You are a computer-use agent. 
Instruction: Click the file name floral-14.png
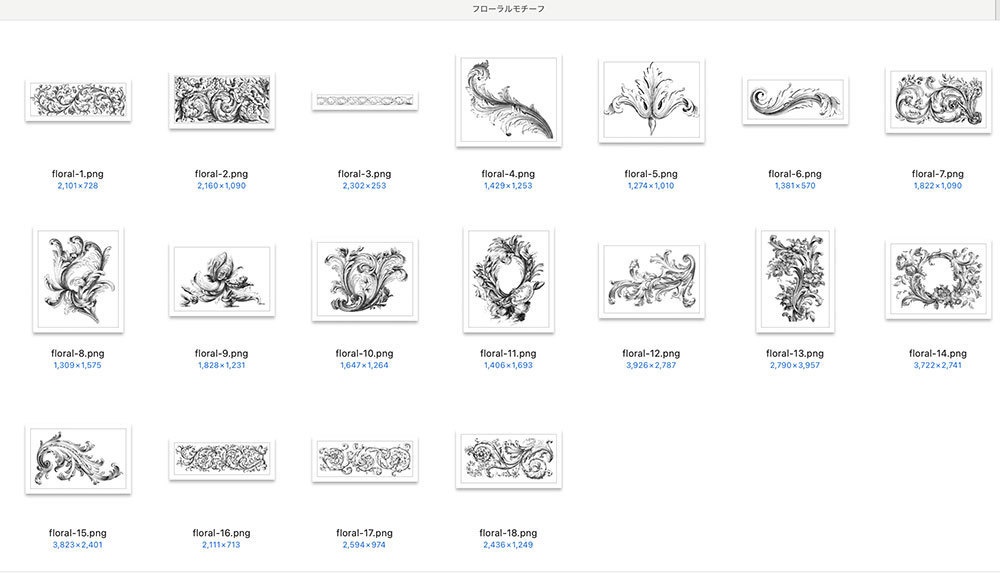tap(938, 353)
